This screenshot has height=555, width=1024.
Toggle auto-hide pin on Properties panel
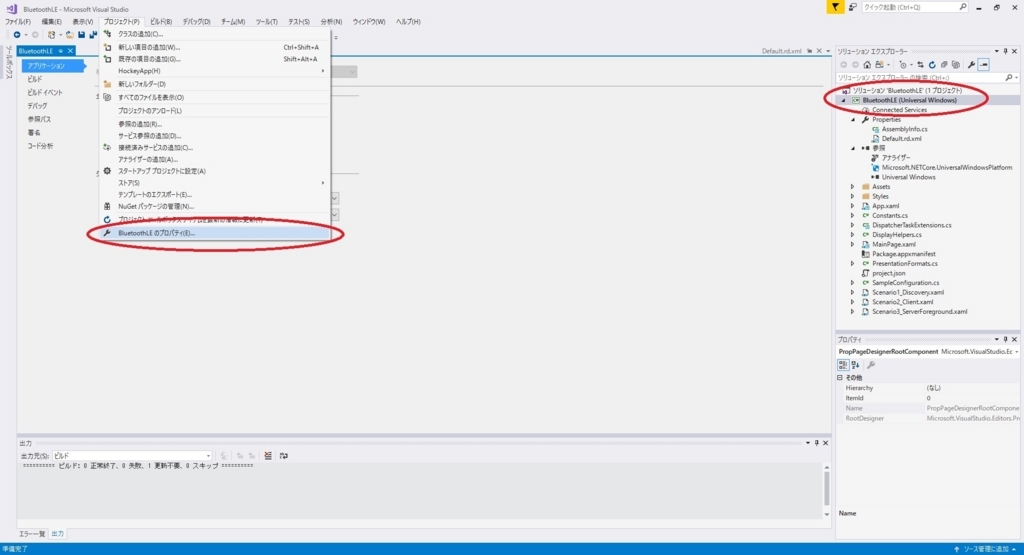(x=1005, y=340)
